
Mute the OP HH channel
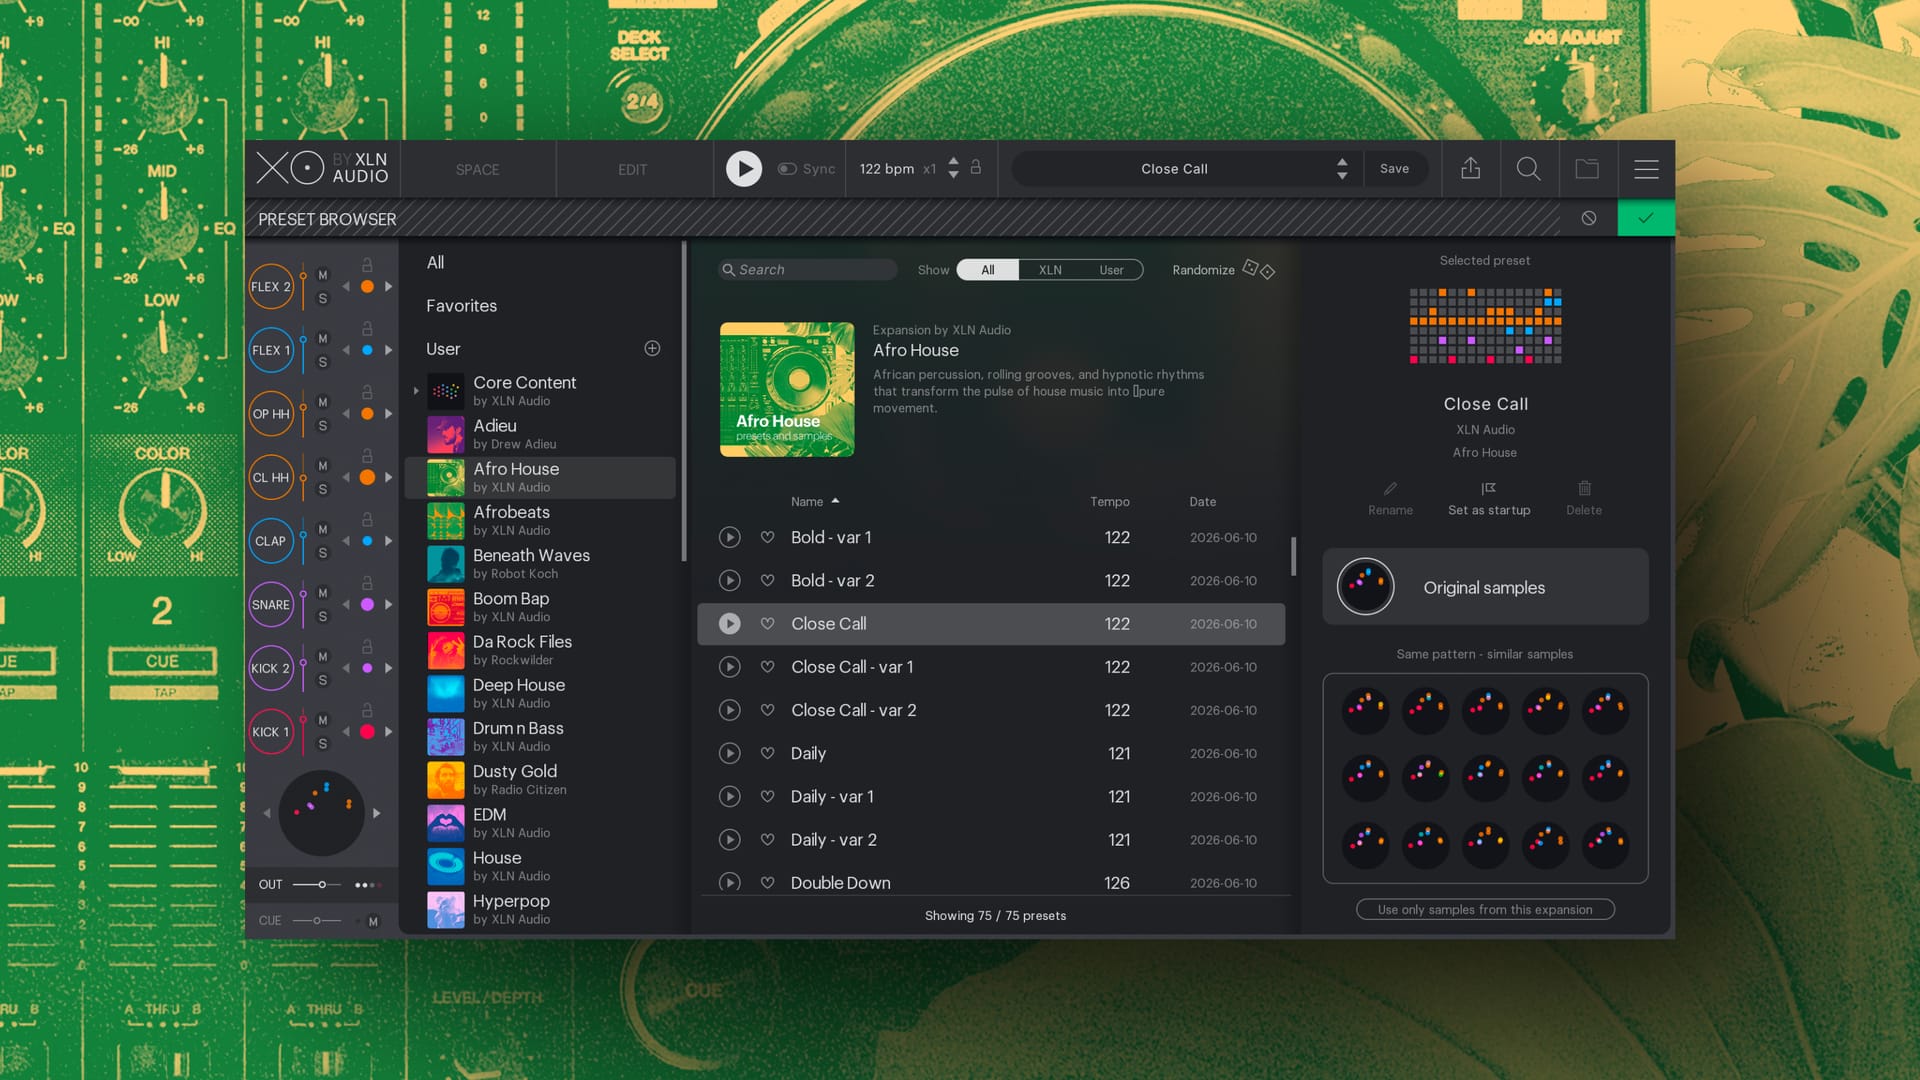pos(323,402)
